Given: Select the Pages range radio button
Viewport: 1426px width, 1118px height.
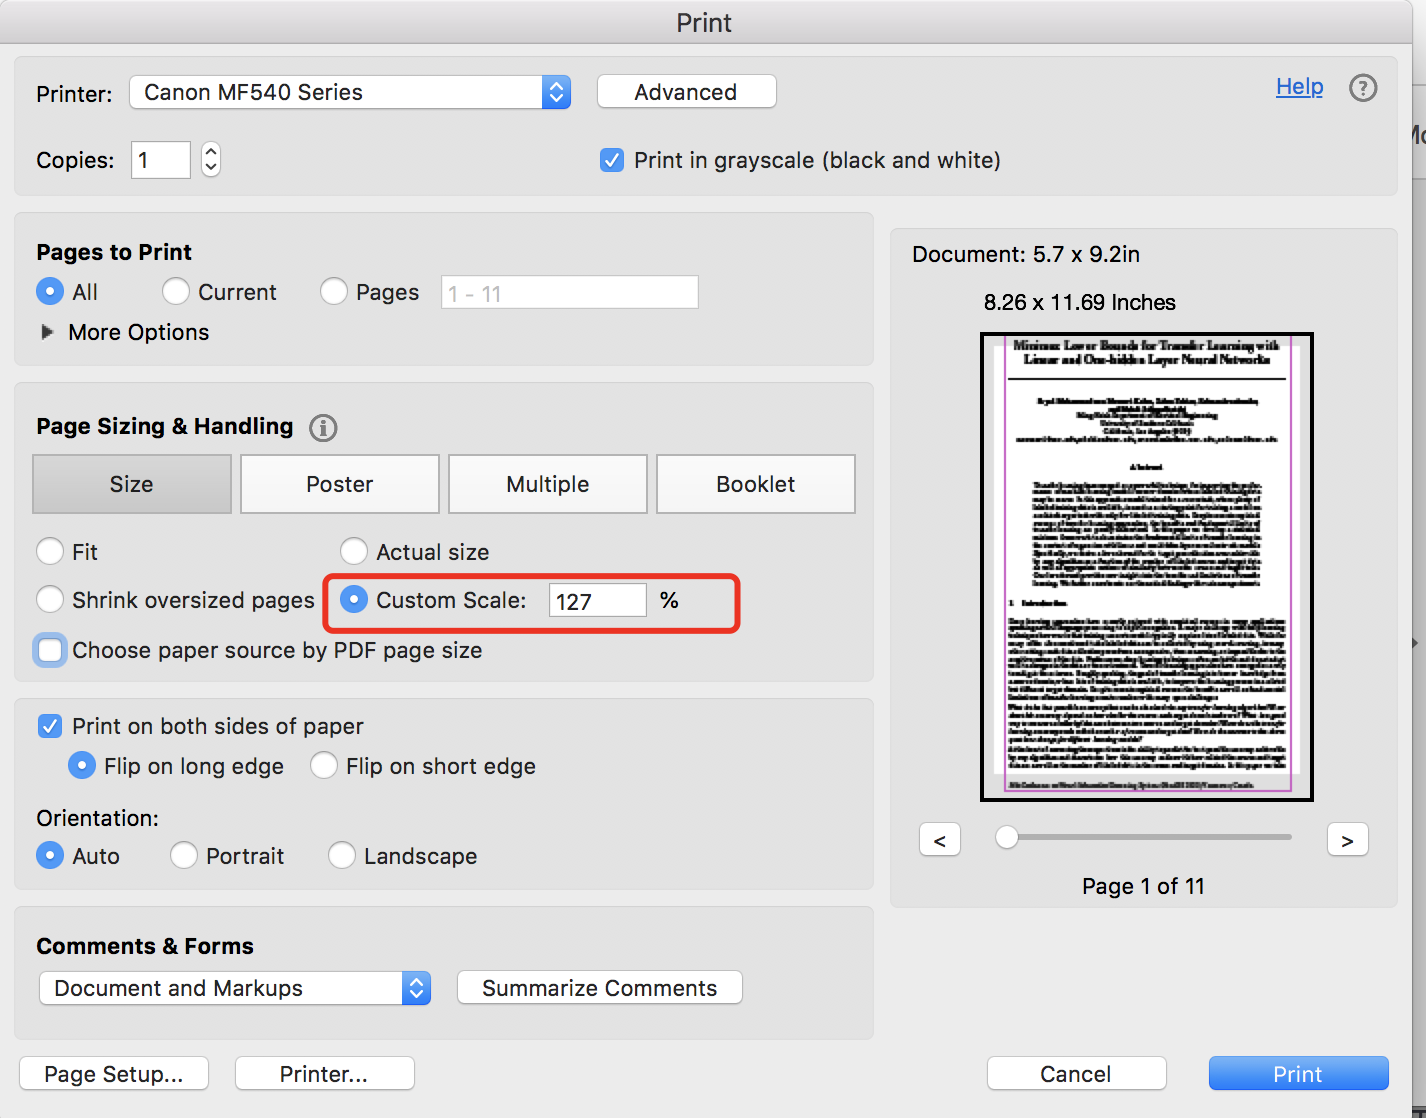Looking at the screenshot, I should tap(334, 292).
